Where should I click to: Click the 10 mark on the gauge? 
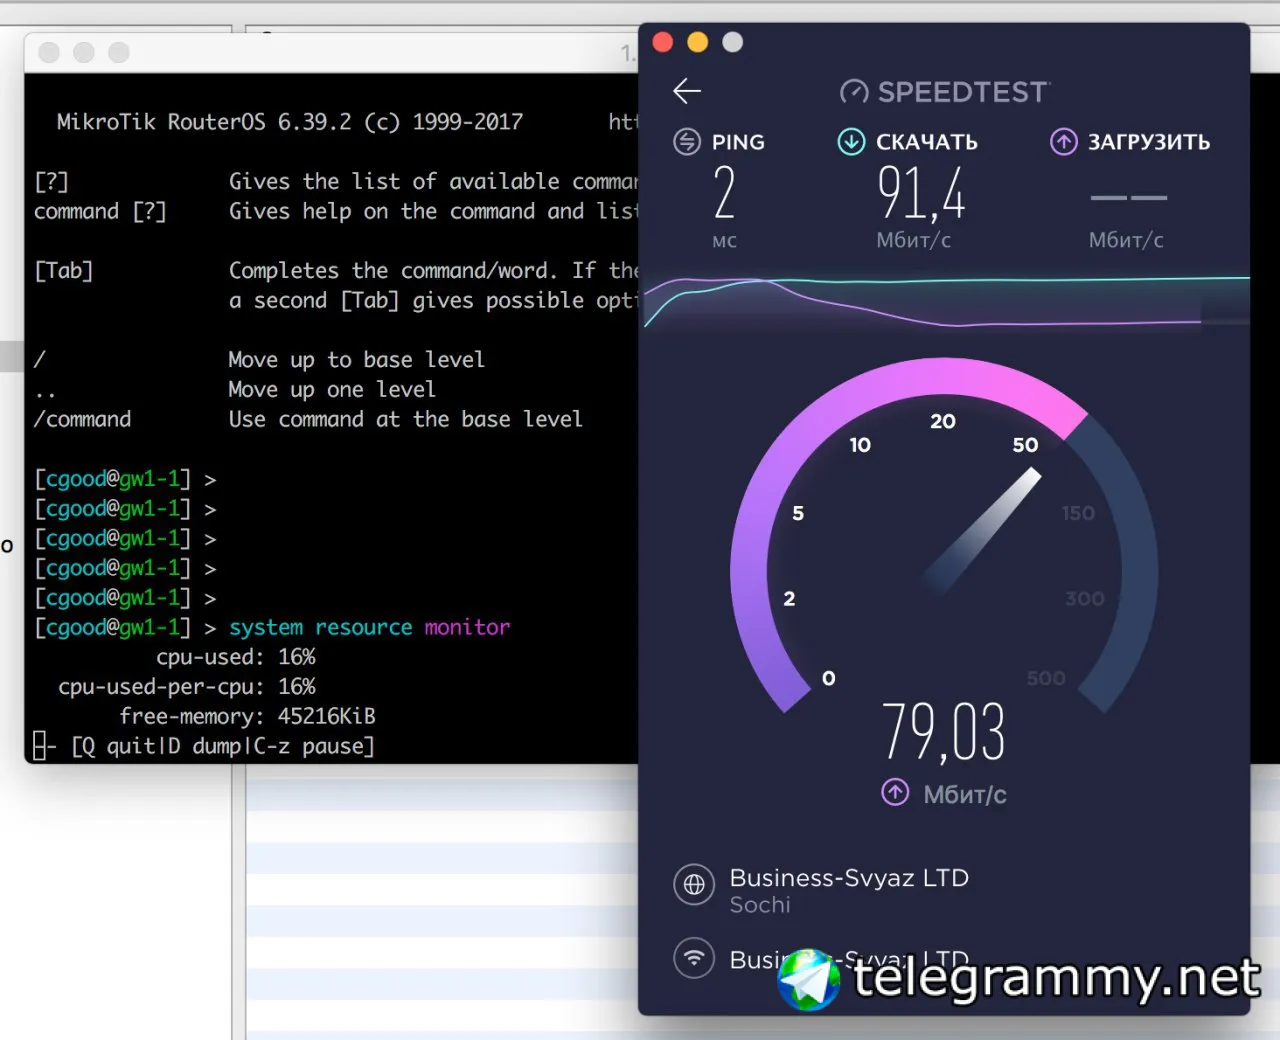tap(860, 445)
